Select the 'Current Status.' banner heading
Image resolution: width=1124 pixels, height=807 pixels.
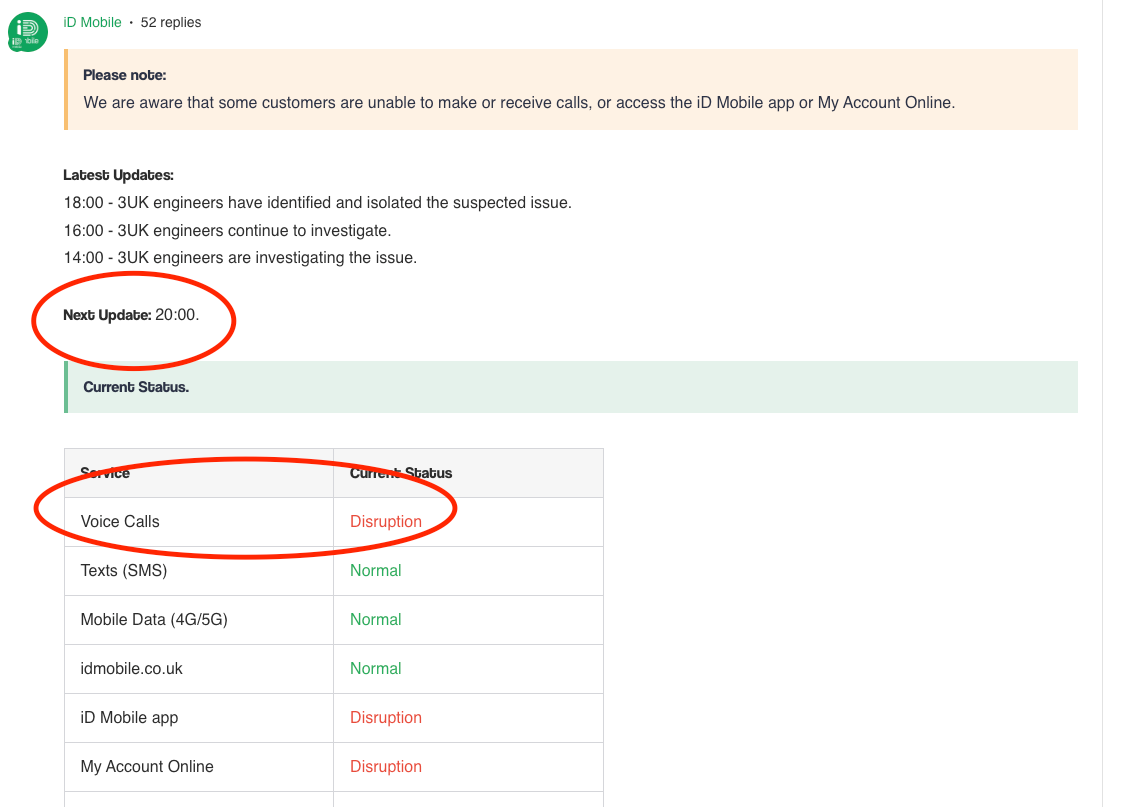(x=136, y=387)
